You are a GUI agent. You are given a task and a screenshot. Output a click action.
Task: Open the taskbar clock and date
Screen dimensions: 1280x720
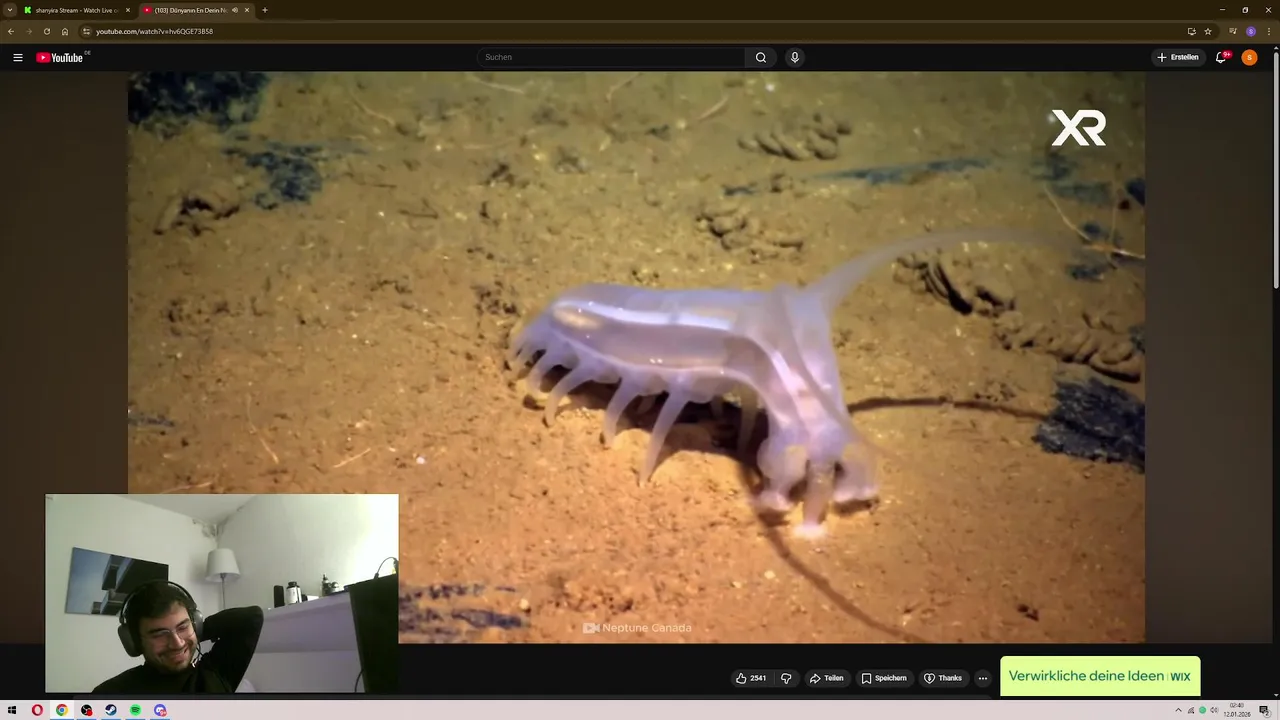pyautogui.click(x=1237, y=710)
